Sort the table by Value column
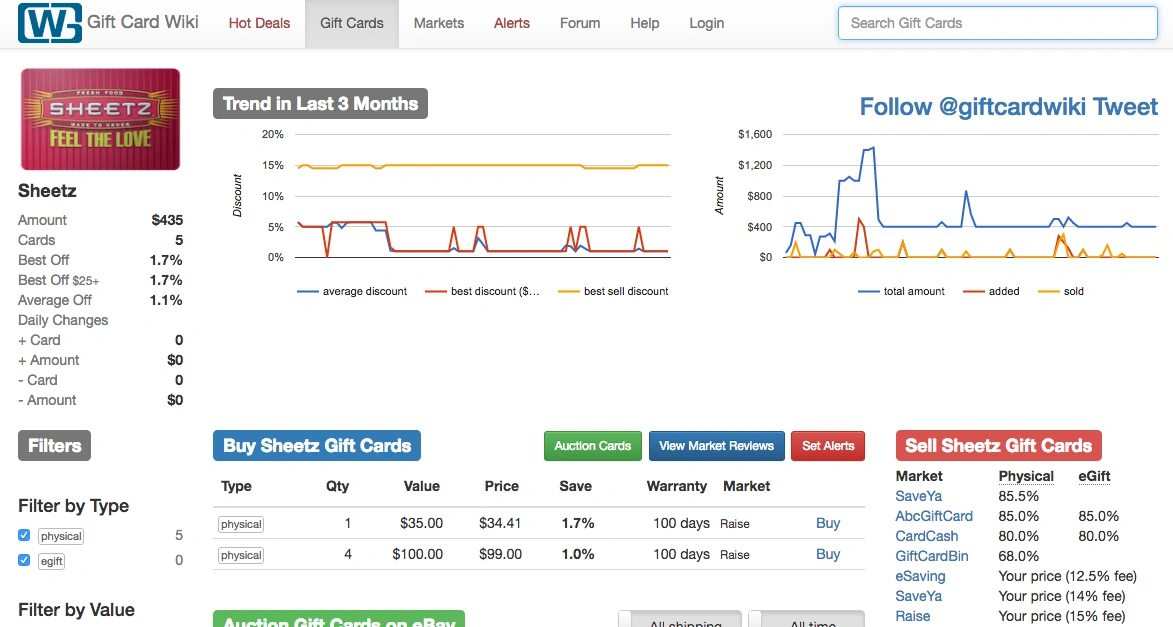The height and width of the screenshot is (627, 1173). tap(421, 486)
